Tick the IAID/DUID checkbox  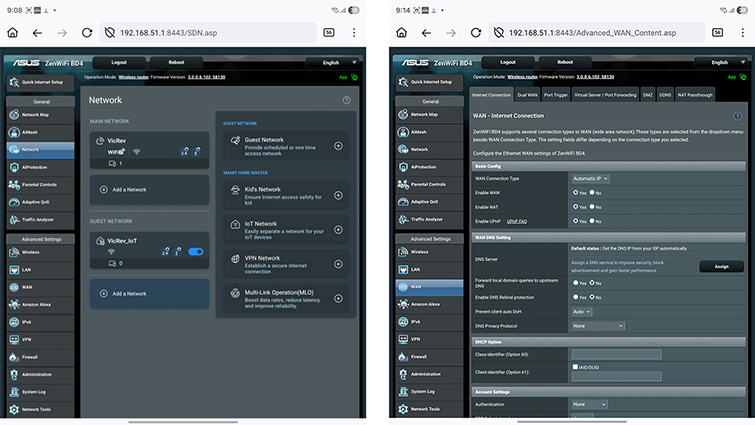coord(575,367)
